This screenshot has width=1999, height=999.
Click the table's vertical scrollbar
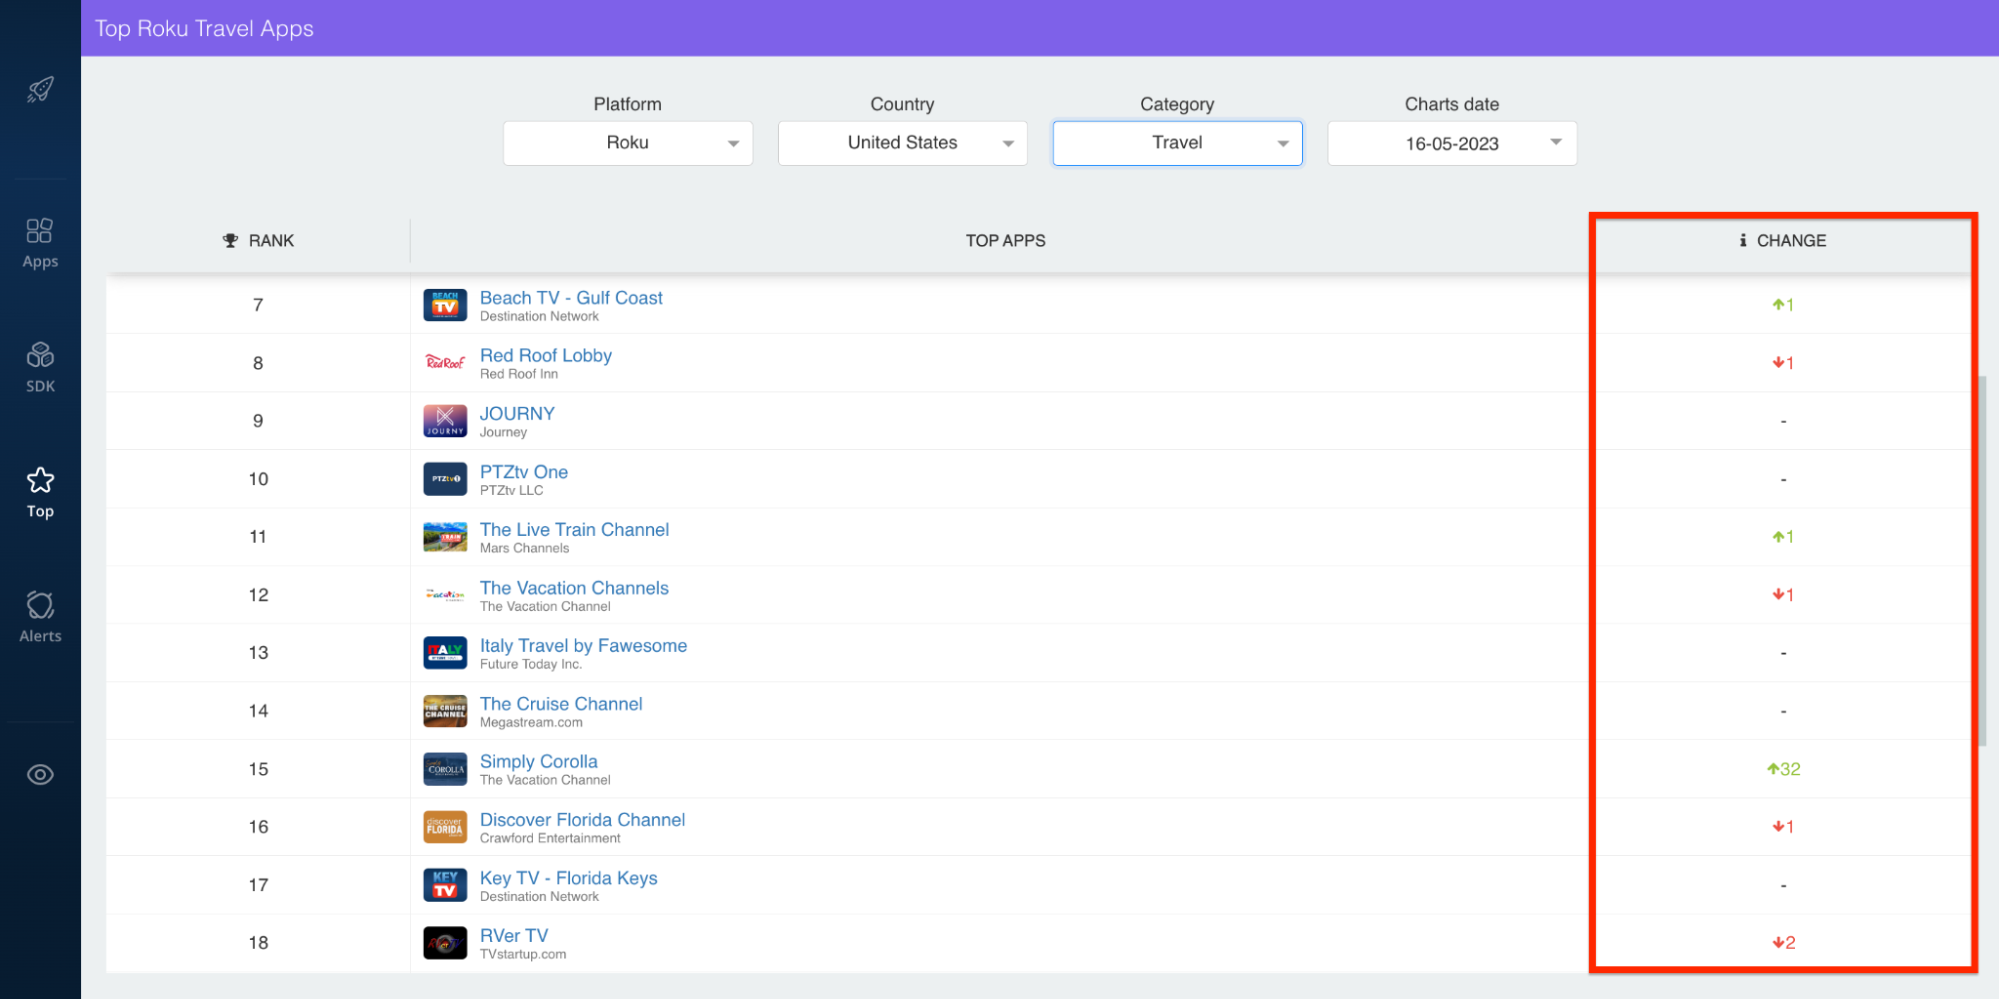[1982, 560]
